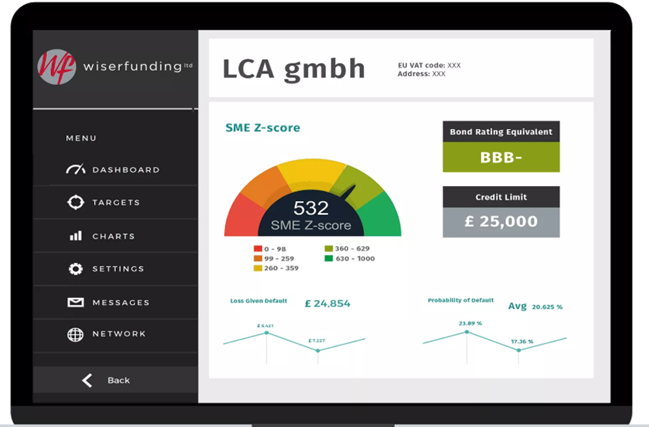Click the Targets crosshair icon
This screenshot has width=649, height=427.
(x=75, y=203)
